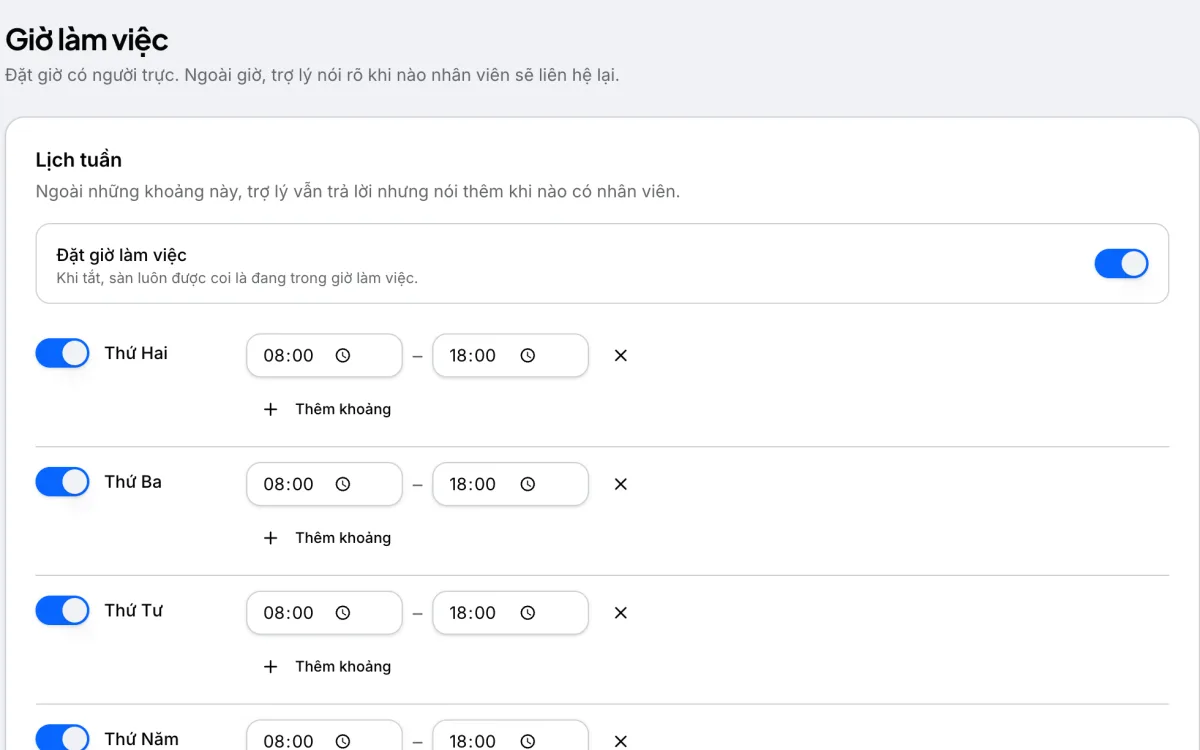Edit Thứ Hai start time 08:00 field

324,355
